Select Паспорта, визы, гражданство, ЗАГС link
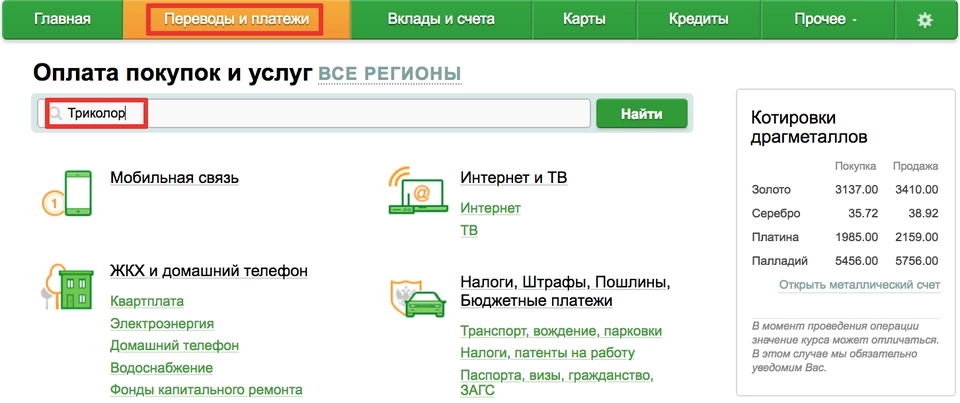 coord(558,382)
